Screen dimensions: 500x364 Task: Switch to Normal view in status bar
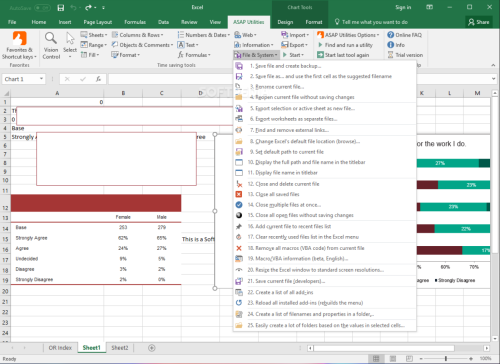[x=376, y=359]
